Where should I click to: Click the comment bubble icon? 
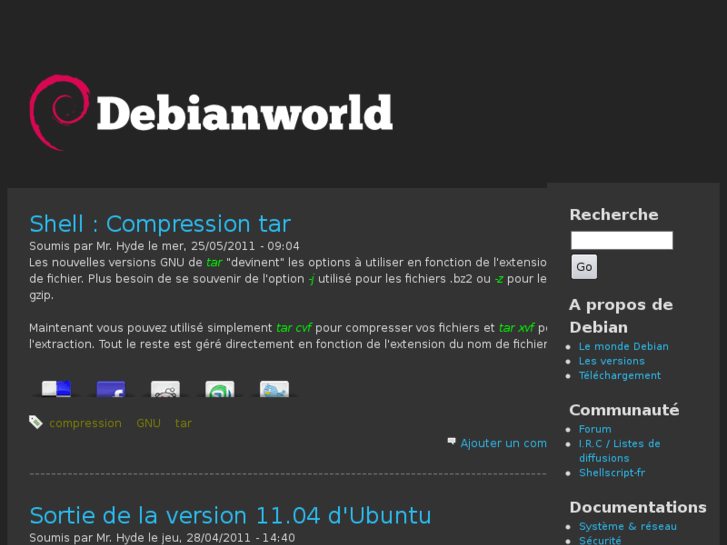click(452, 441)
